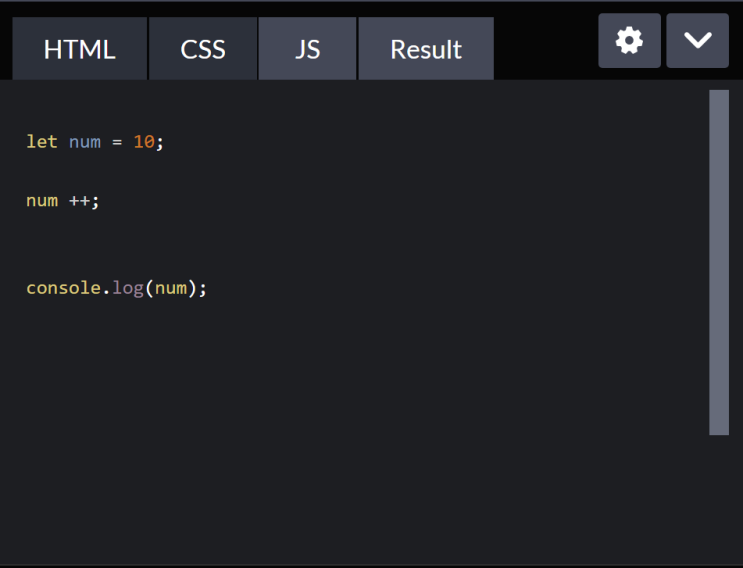Toggle the JS editor tab

[307, 48]
